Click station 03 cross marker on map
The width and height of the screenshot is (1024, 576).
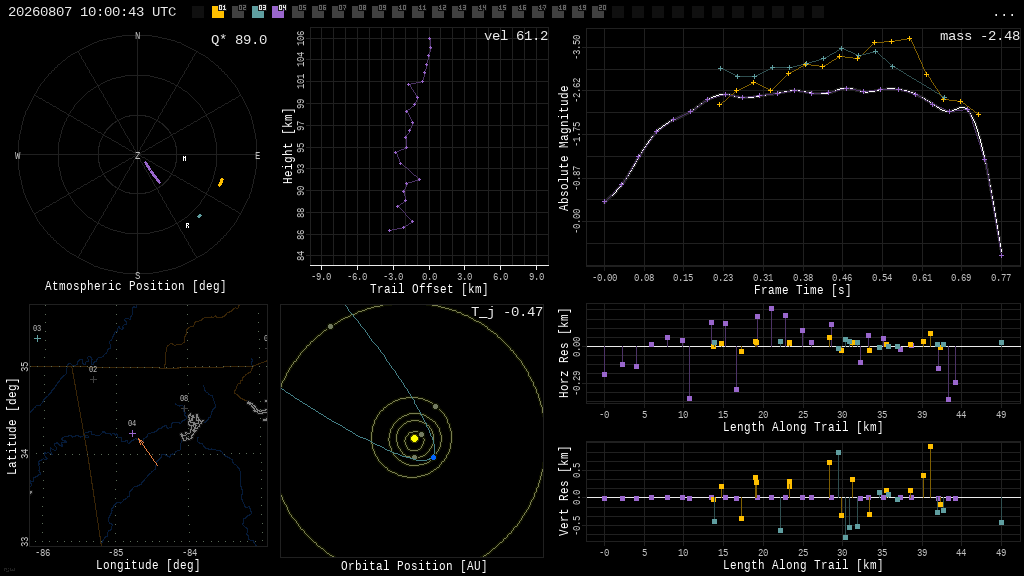point(37,338)
